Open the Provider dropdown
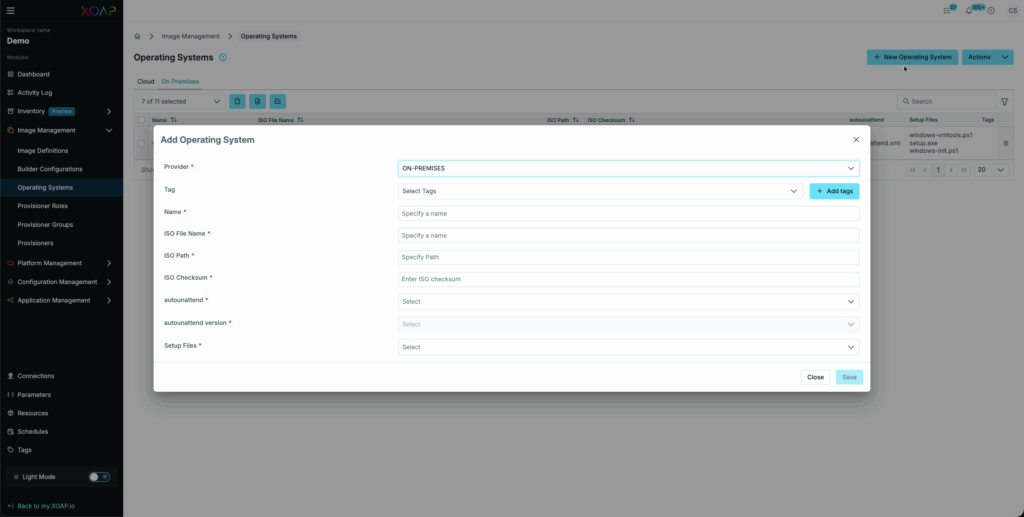The image size is (1024, 517). (x=628, y=169)
